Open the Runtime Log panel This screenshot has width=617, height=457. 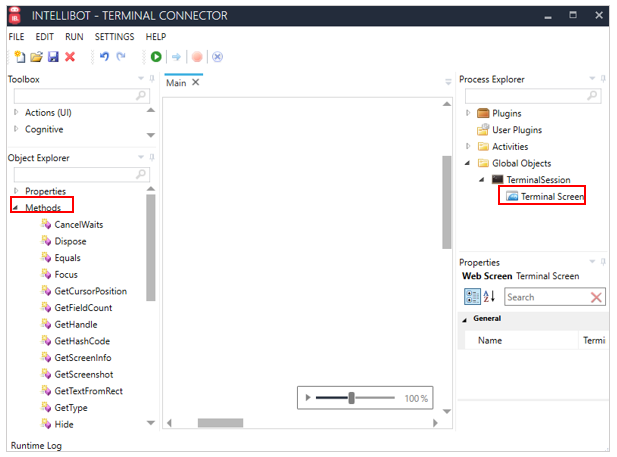36,446
